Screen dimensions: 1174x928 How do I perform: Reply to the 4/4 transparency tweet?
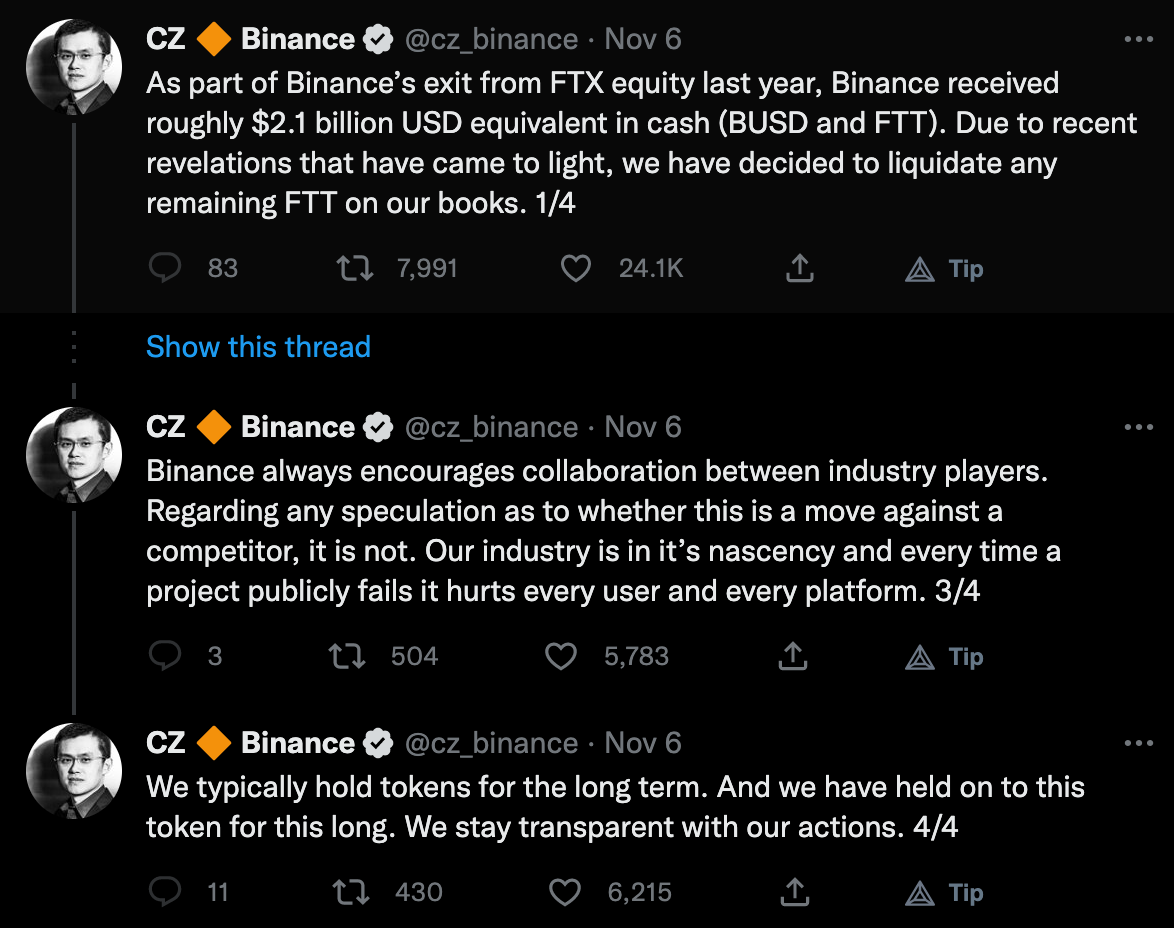[165, 892]
